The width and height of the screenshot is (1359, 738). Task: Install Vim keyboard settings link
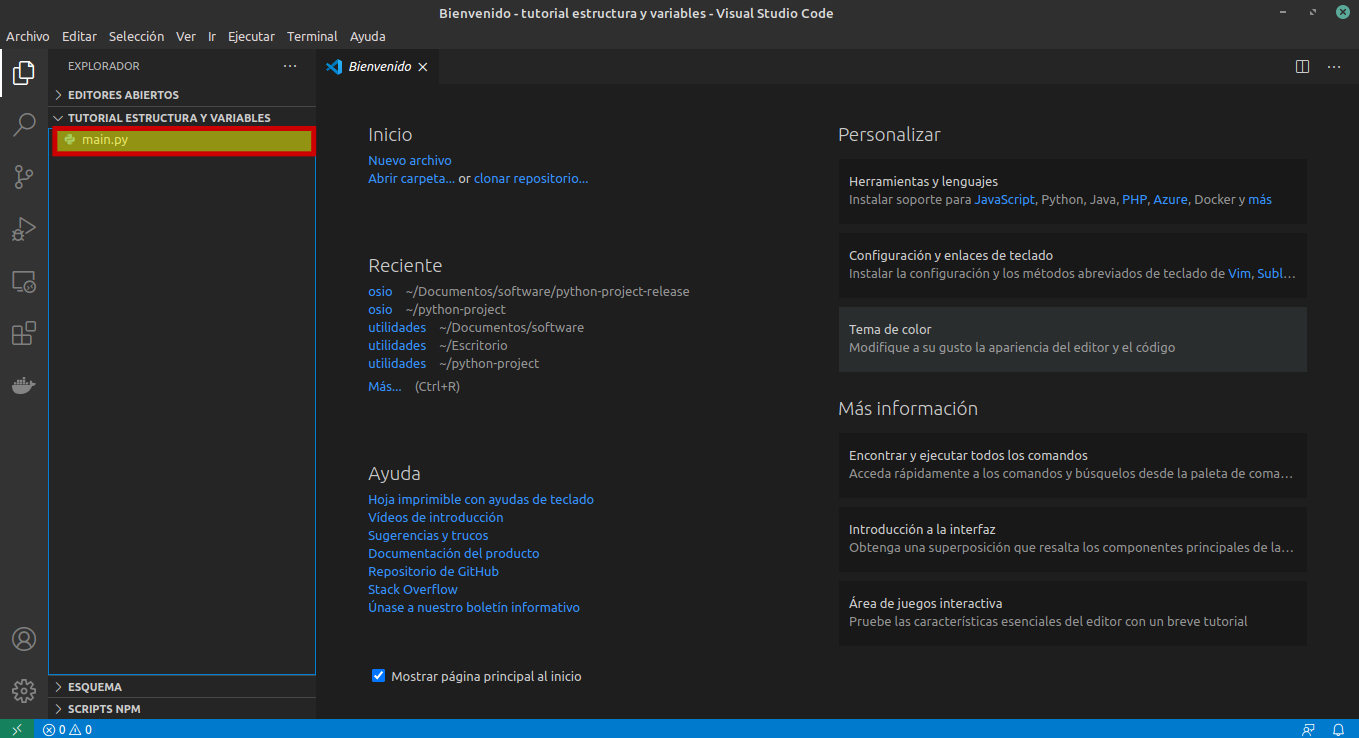point(1239,273)
